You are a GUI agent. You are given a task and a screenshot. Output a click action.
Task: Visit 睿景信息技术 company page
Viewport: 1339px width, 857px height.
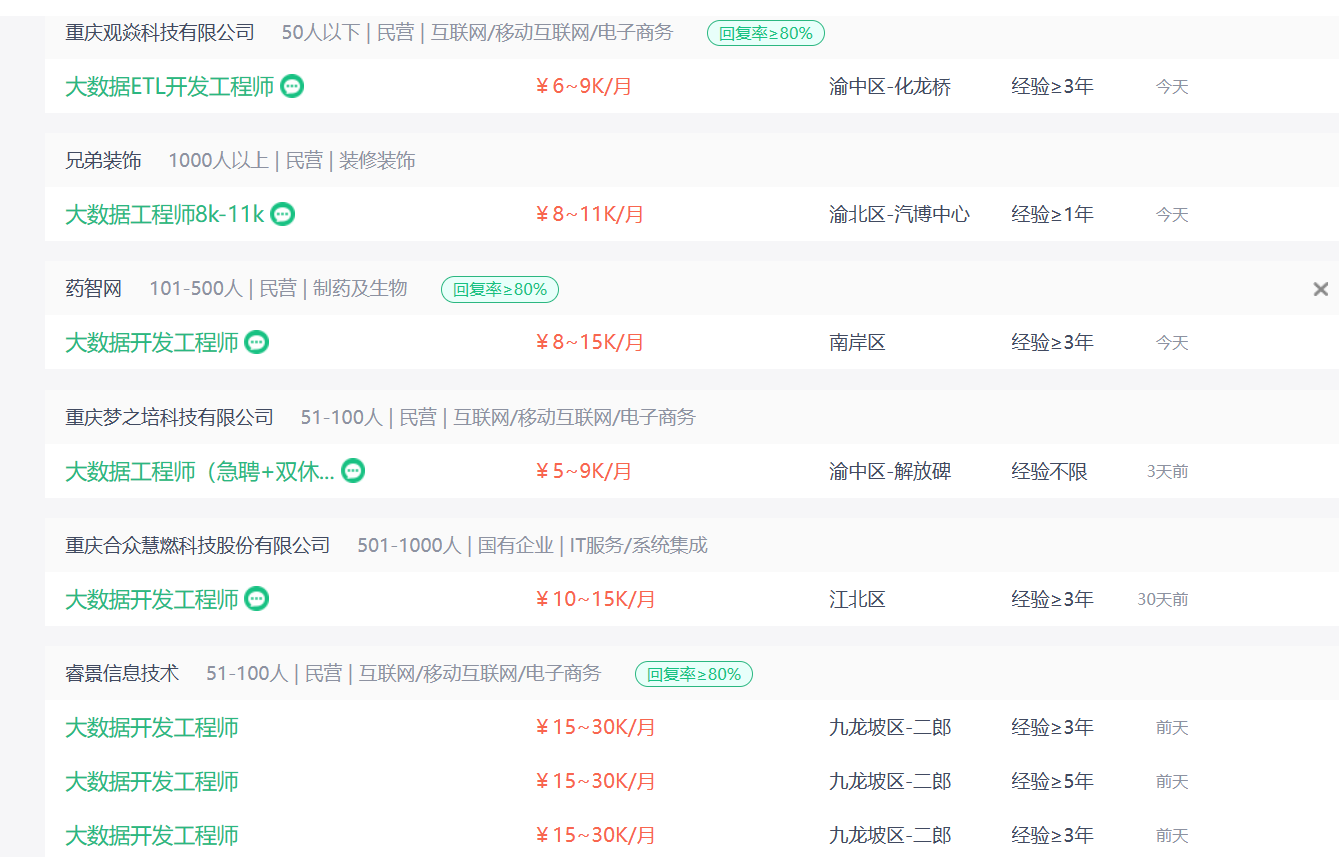[x=121, y=673]
